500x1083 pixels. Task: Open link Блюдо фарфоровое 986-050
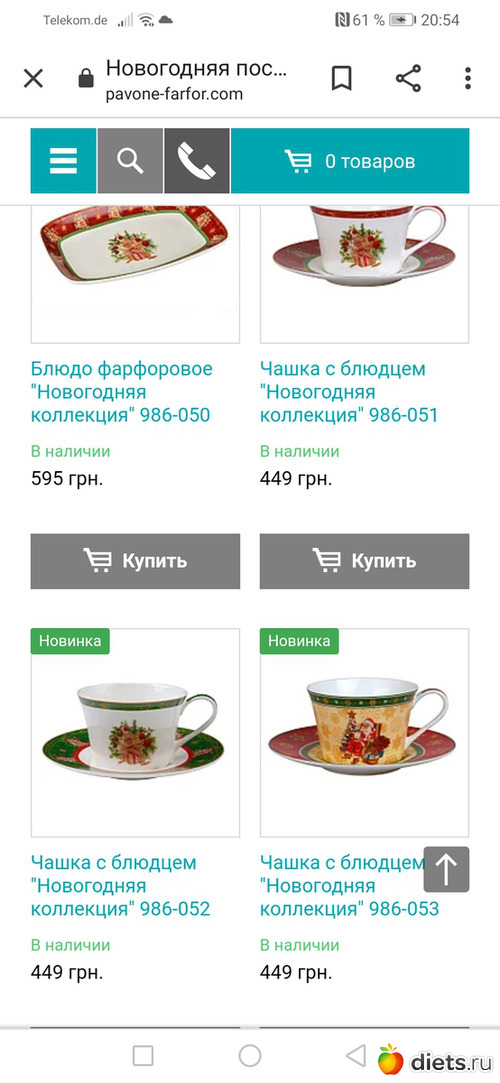pos(122,392)
